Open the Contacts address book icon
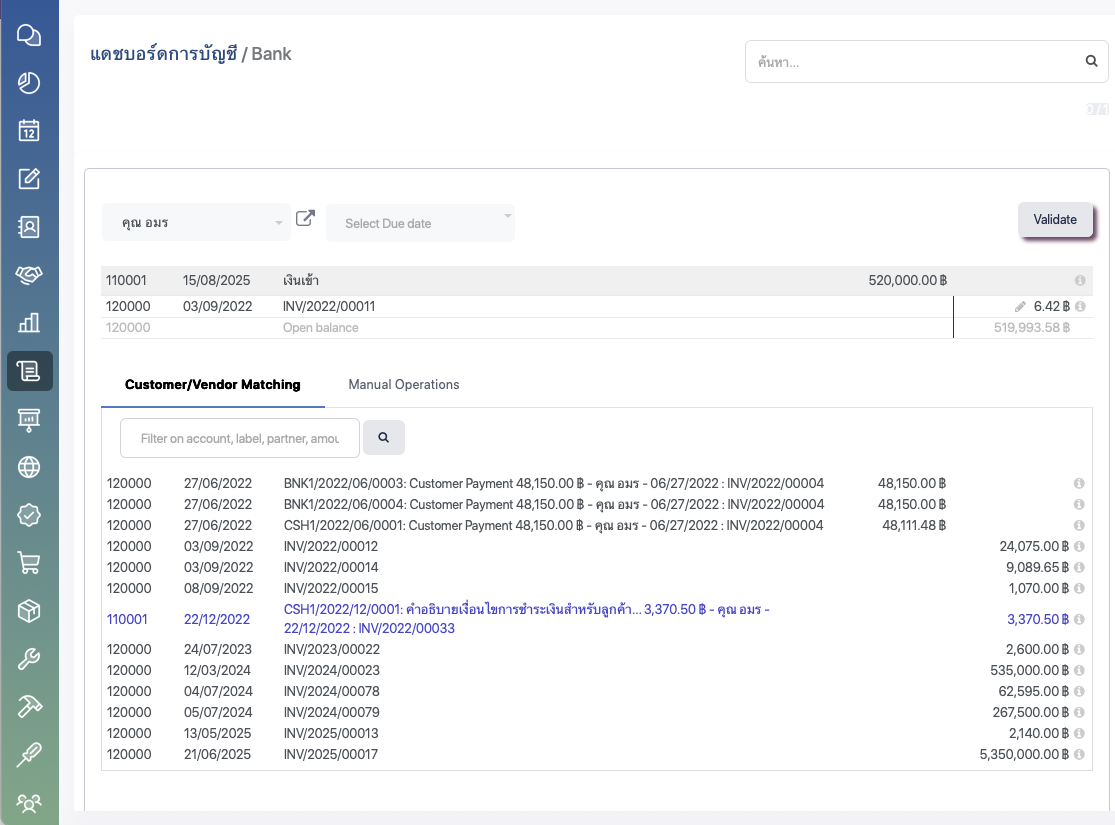Viewport: 1115px width, 825px height. [x=29, y=227]
